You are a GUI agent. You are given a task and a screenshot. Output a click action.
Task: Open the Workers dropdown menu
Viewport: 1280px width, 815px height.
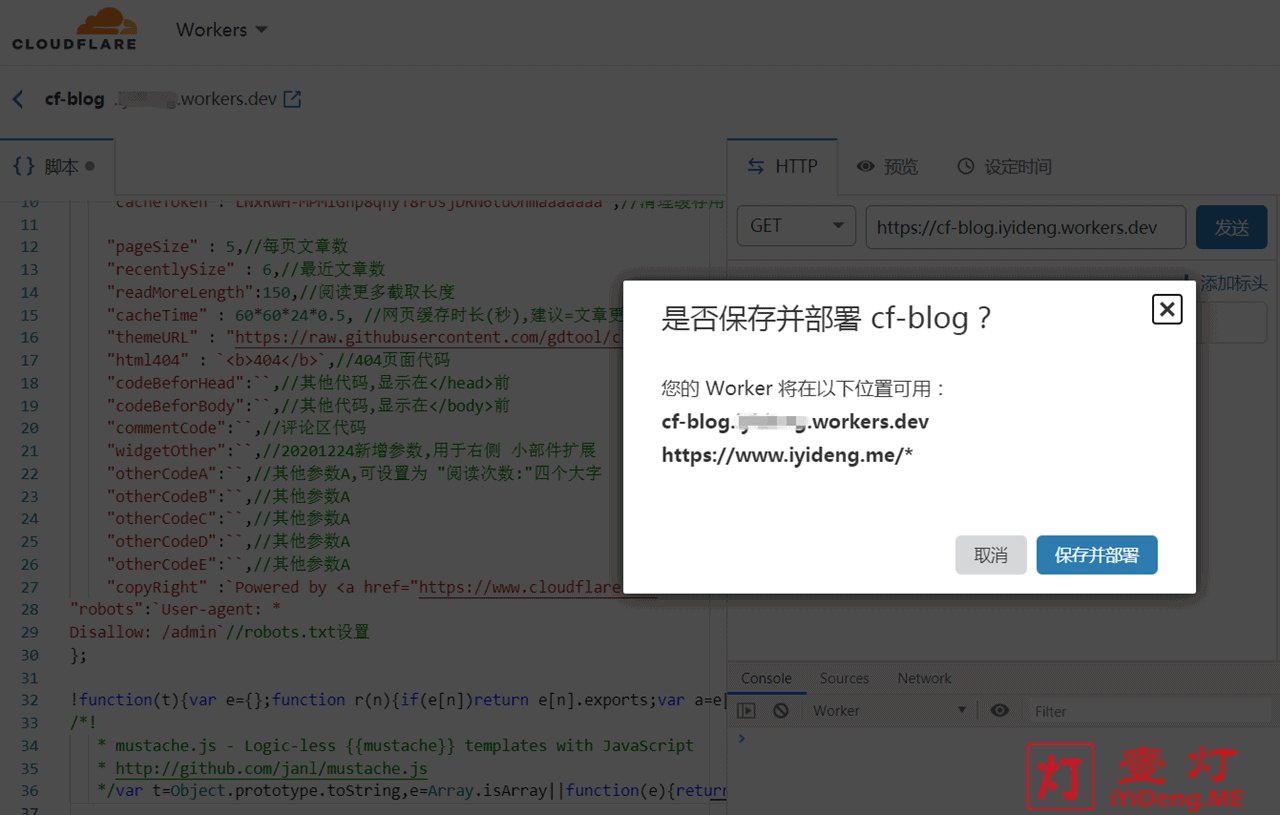(x=221, y=30)
